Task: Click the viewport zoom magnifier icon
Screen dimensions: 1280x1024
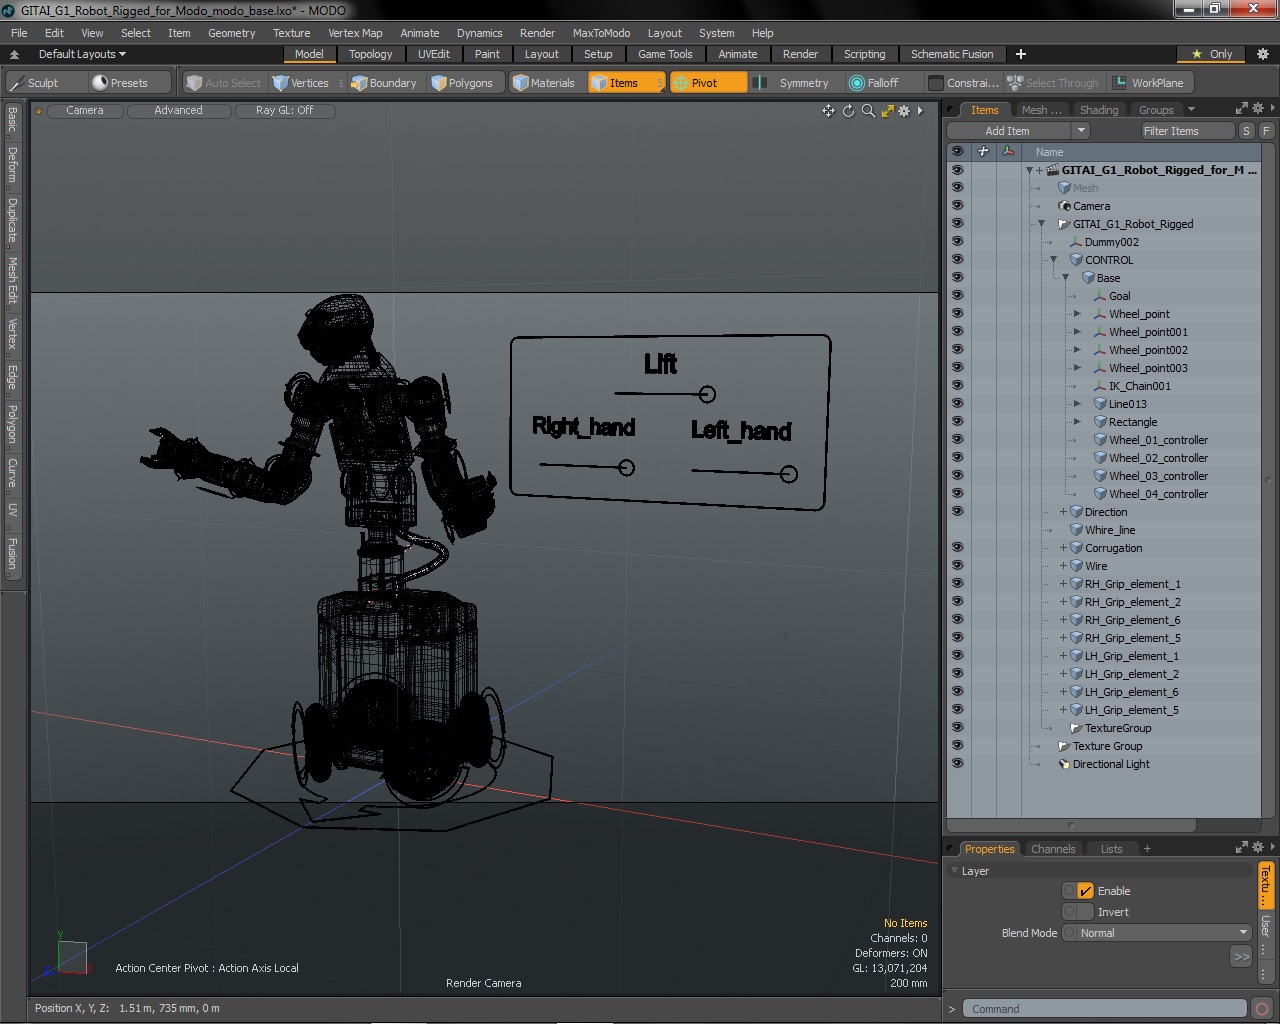Action: 868,111
